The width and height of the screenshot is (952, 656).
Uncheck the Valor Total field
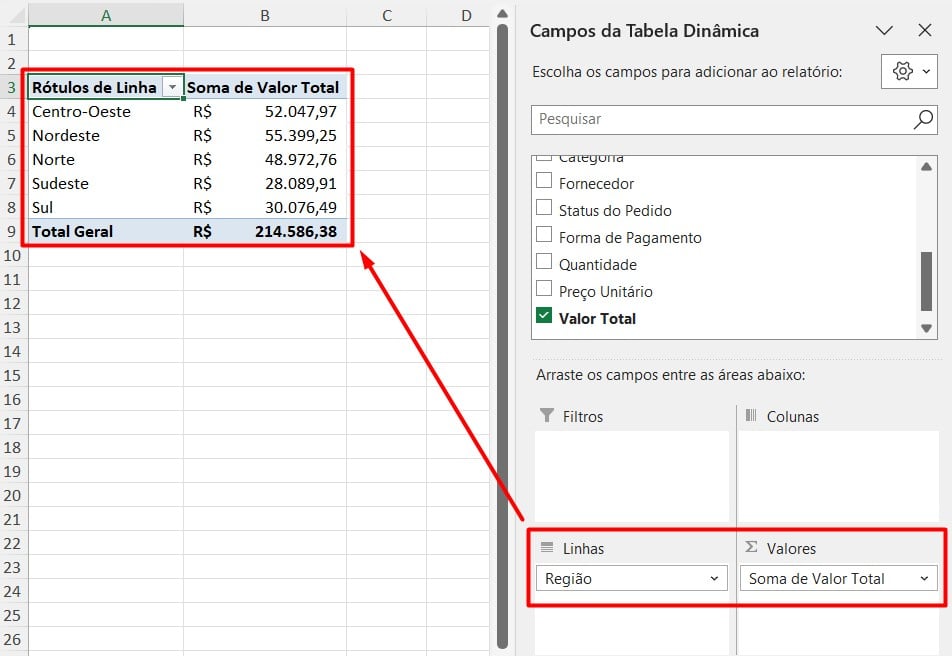[x=544, y=318]
